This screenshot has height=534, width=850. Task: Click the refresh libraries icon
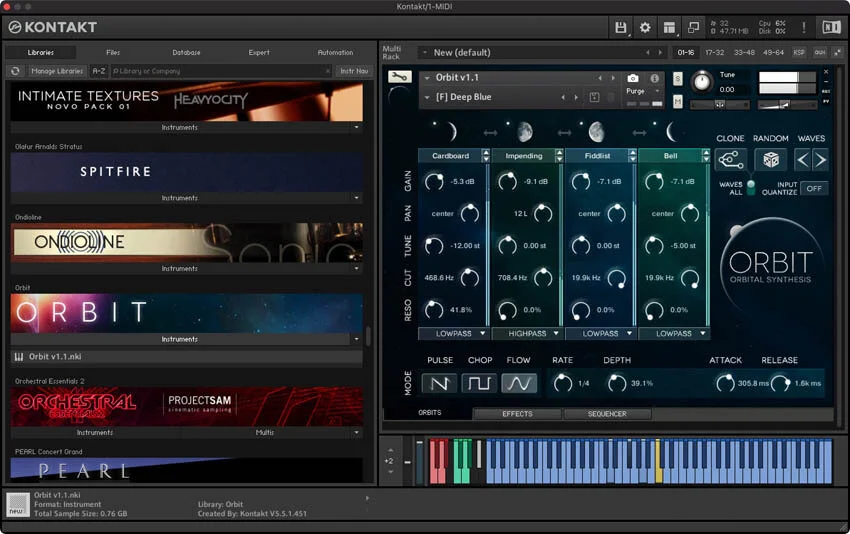pyautogui.click(x=16, y=71)
